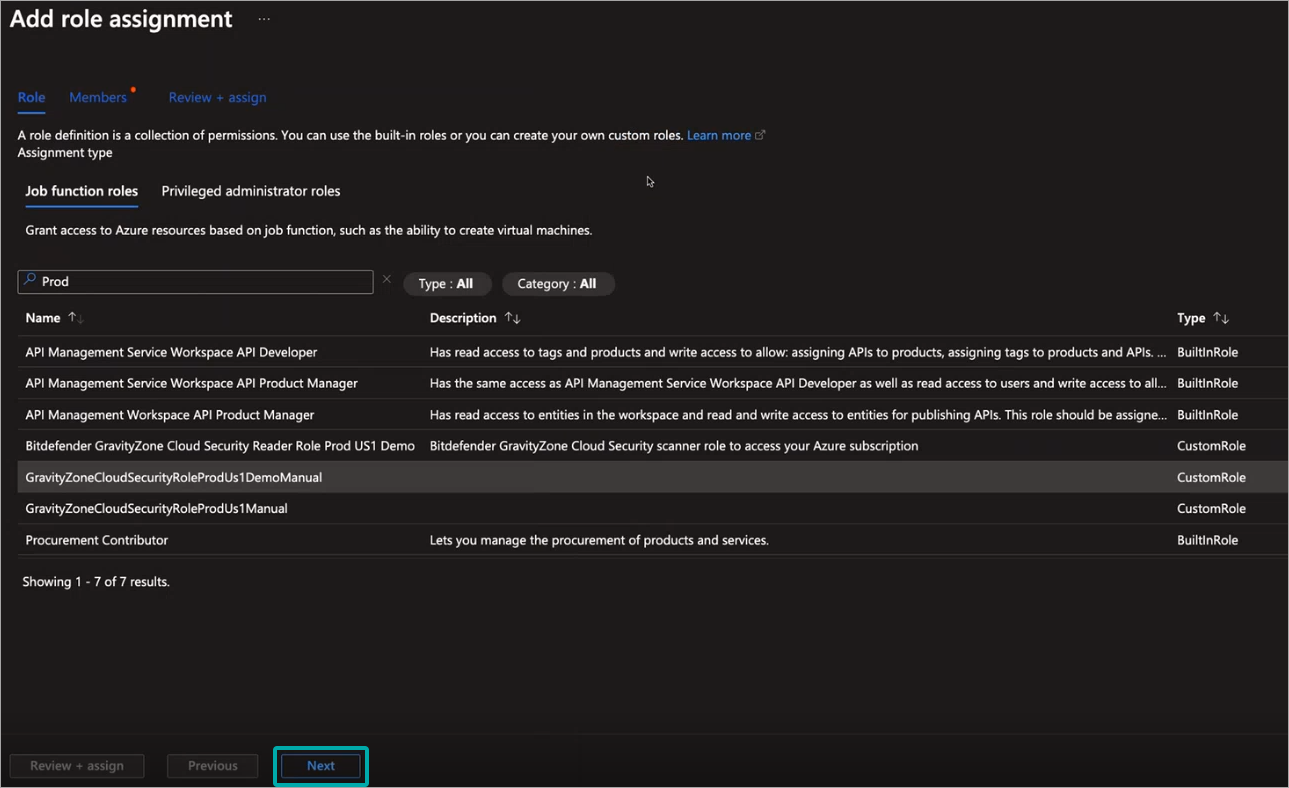Sort by Type column arrows
Viewport: 1289px width, 788px height.
pyautogui.click(x=1221, y=318)
